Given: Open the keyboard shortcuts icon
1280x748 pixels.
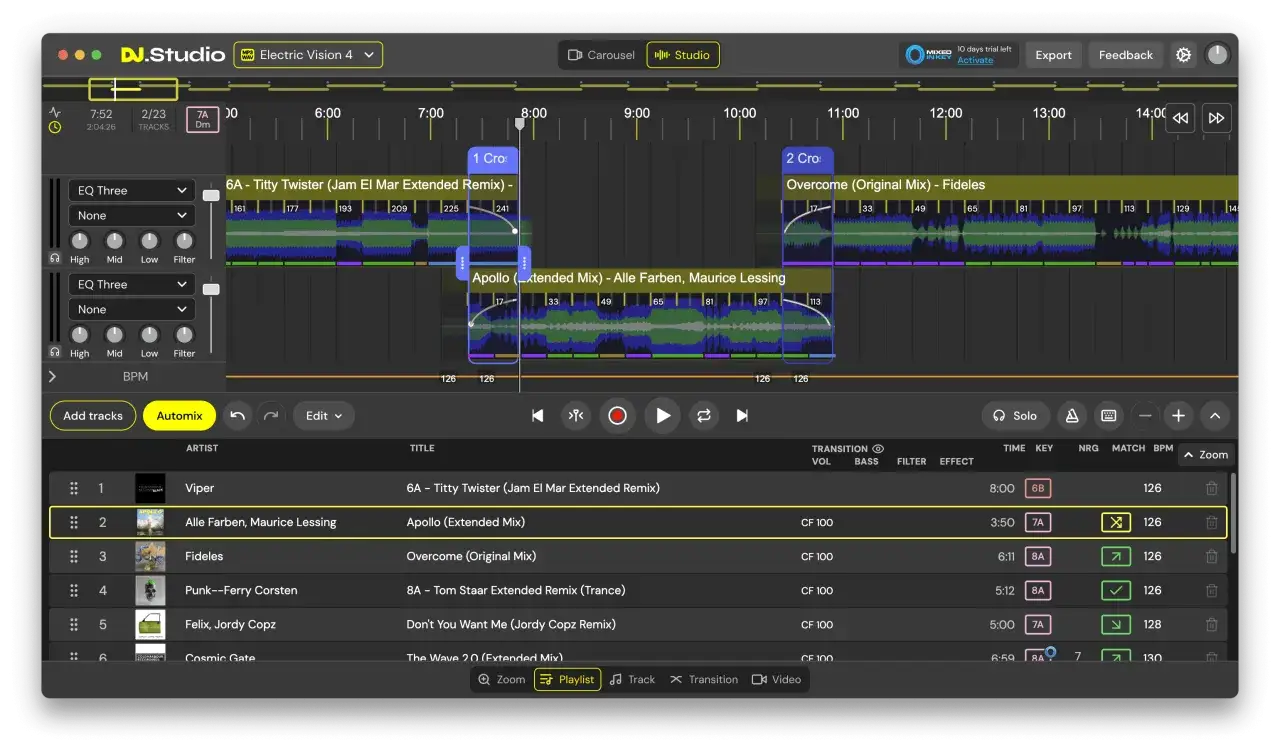Looking at the screenshot, I should tap(1108, 416).
